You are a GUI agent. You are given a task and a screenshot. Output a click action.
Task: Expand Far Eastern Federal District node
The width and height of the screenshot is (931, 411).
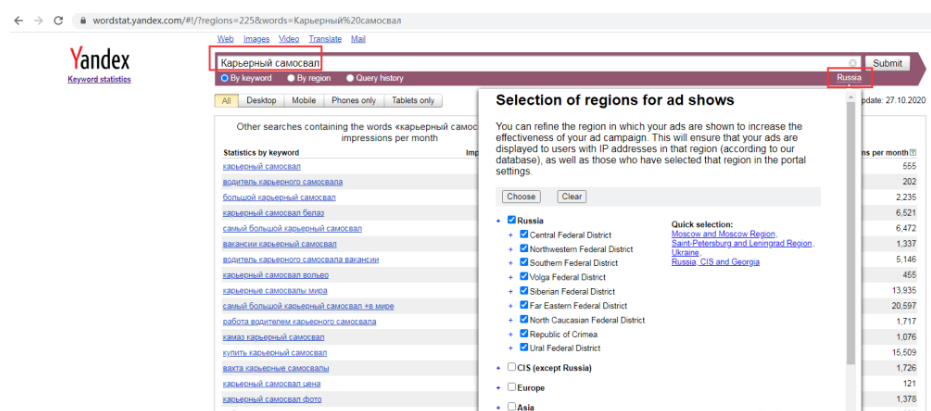click(x=511, y=306)
